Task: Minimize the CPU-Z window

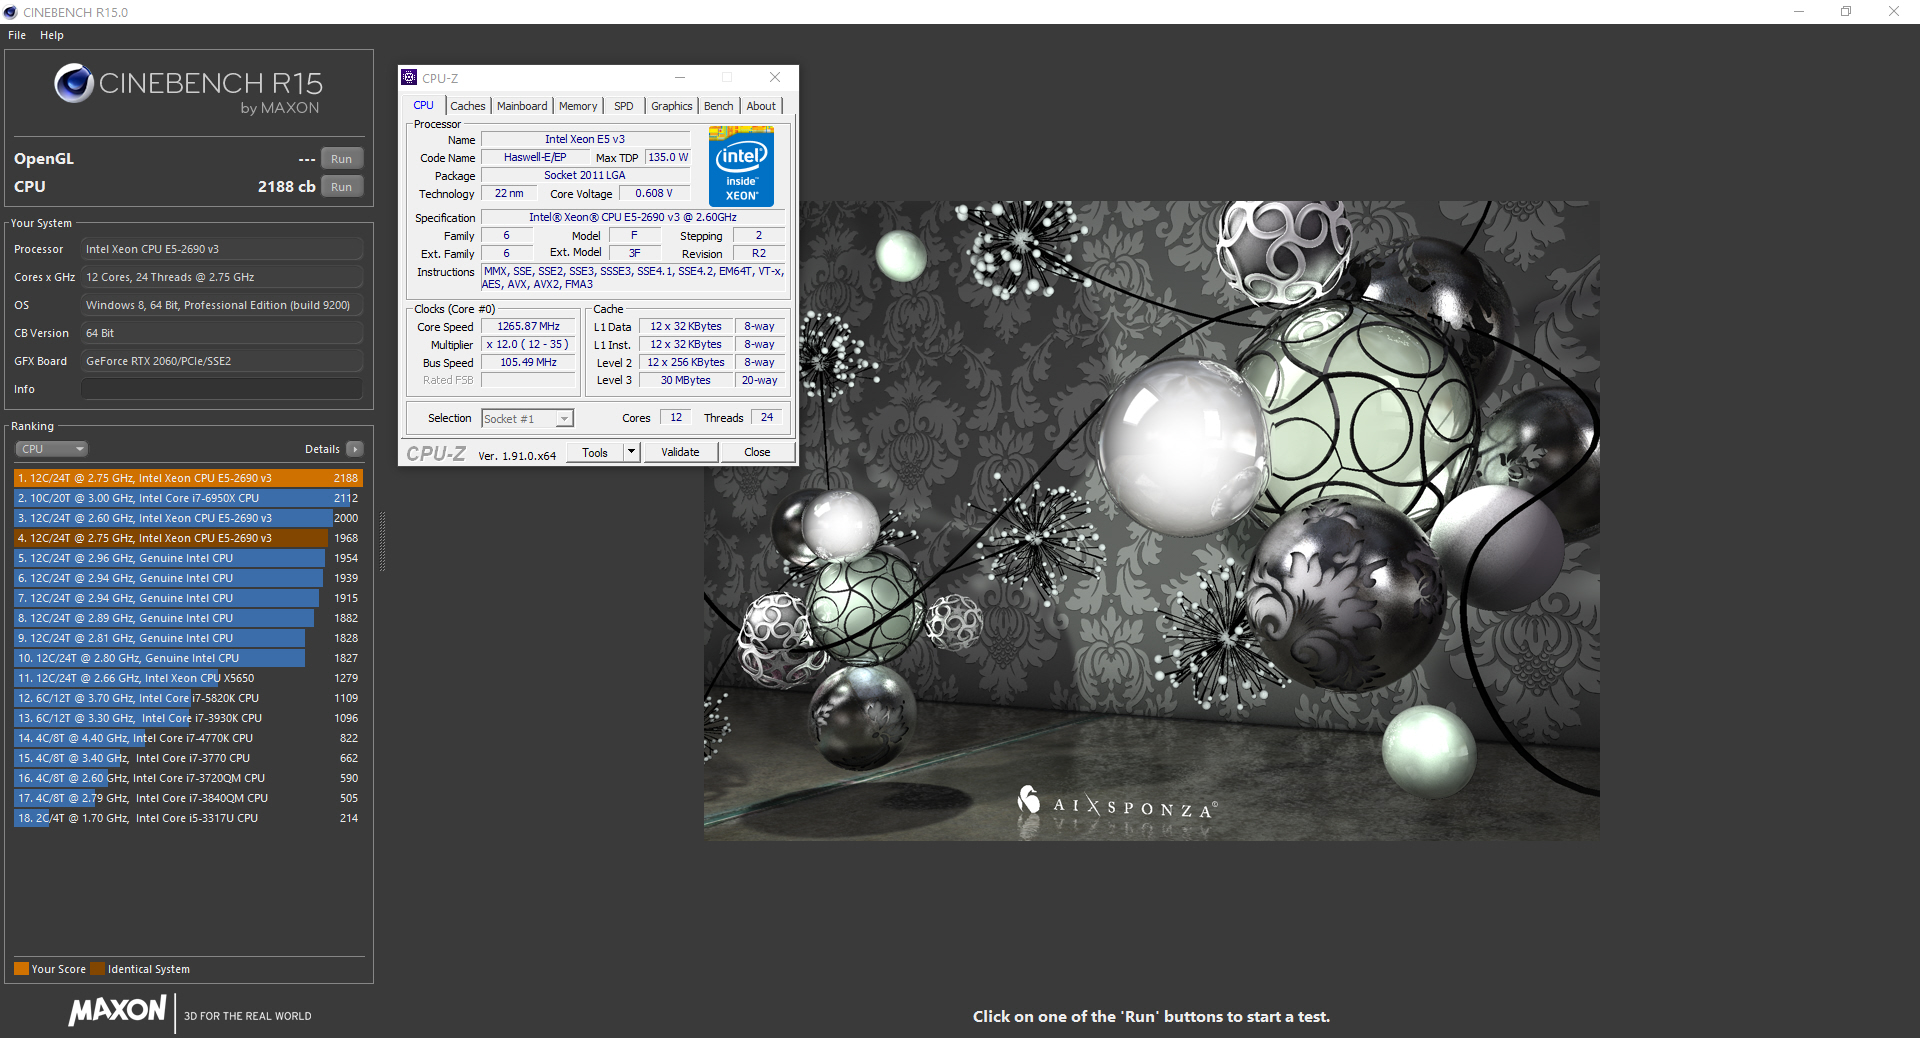Action: click(x=680, y=77)
